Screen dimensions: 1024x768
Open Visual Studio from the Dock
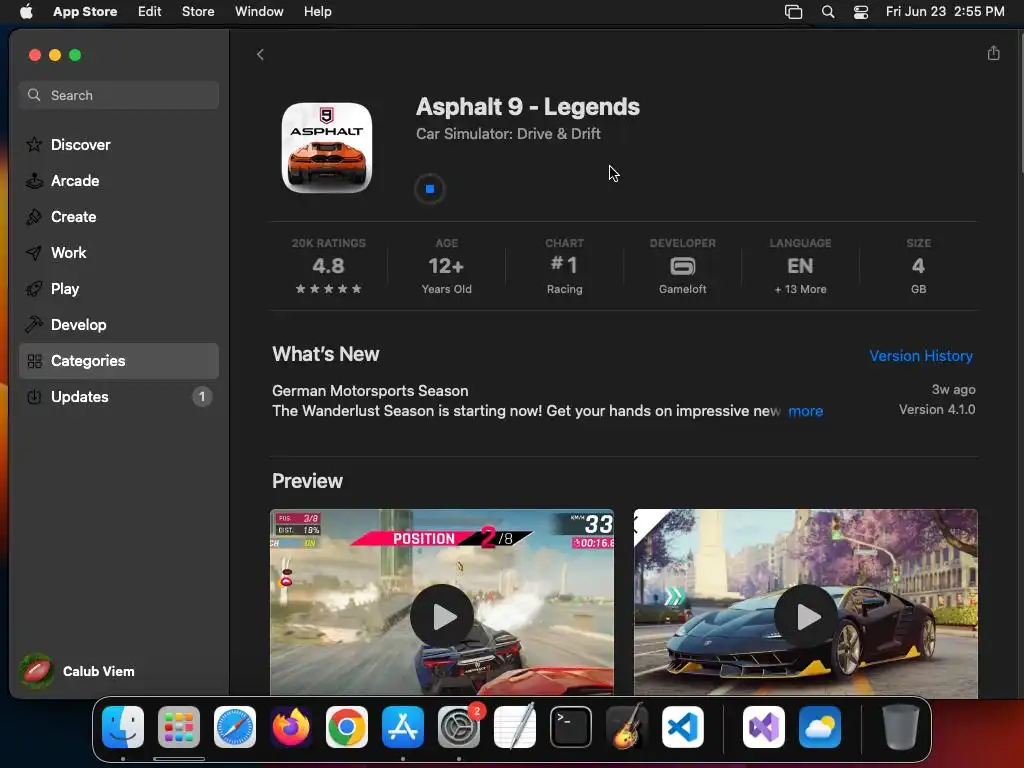click(764, 727)
